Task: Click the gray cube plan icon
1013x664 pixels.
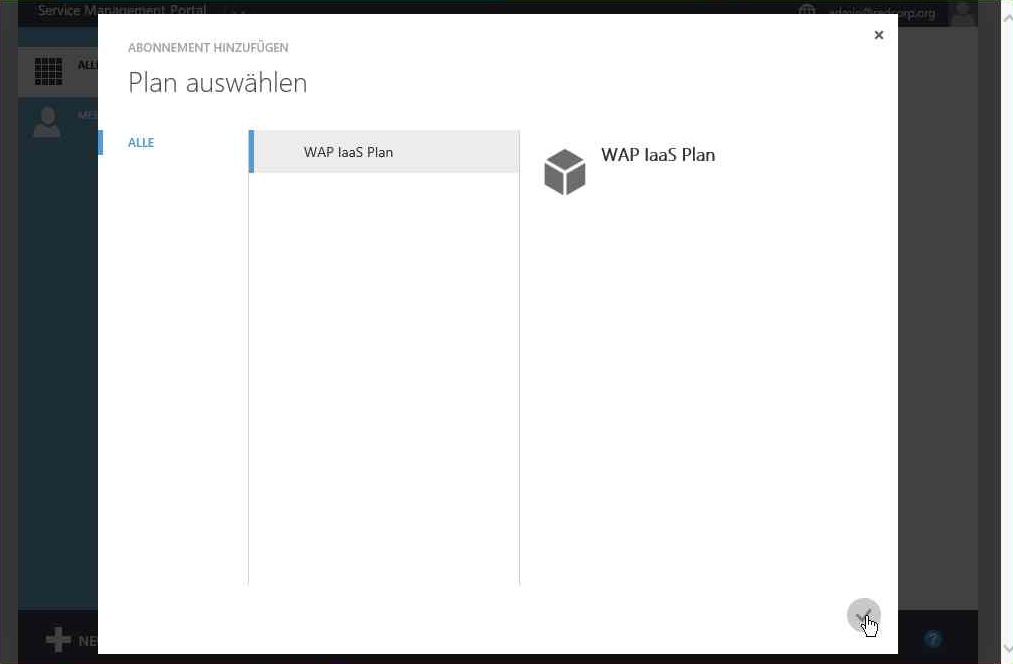Action: [x=565, y=172]
